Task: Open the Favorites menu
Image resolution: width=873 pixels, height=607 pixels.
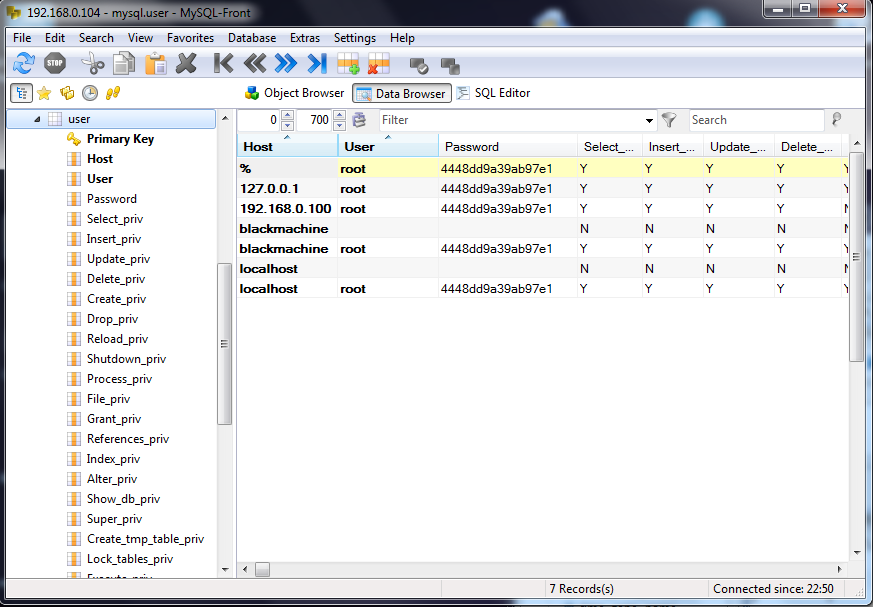Action: tap(190, 38)
